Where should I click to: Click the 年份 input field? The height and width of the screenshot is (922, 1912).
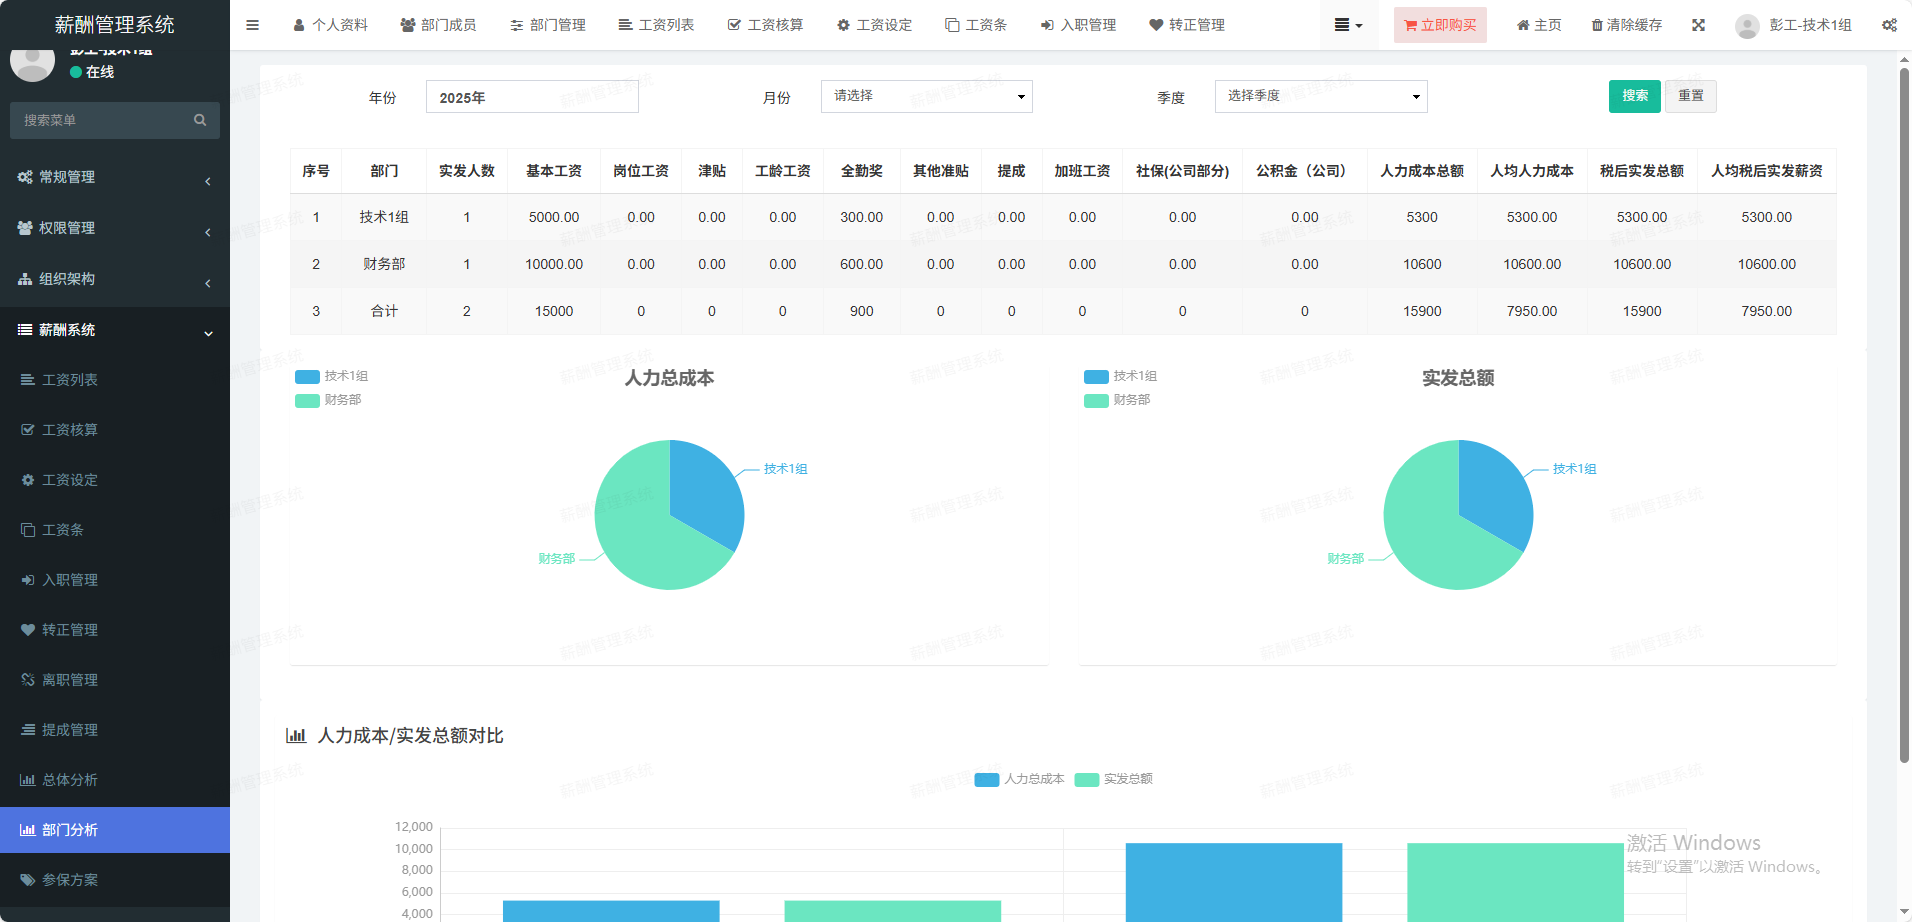coord(532,97)
